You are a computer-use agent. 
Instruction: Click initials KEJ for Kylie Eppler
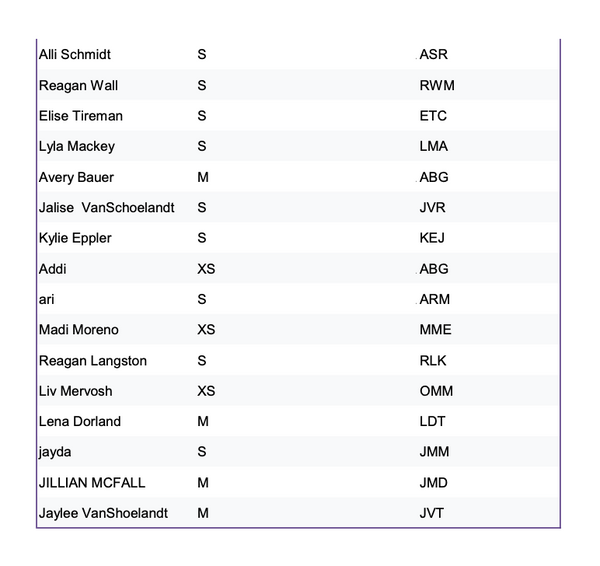point(432,238)
